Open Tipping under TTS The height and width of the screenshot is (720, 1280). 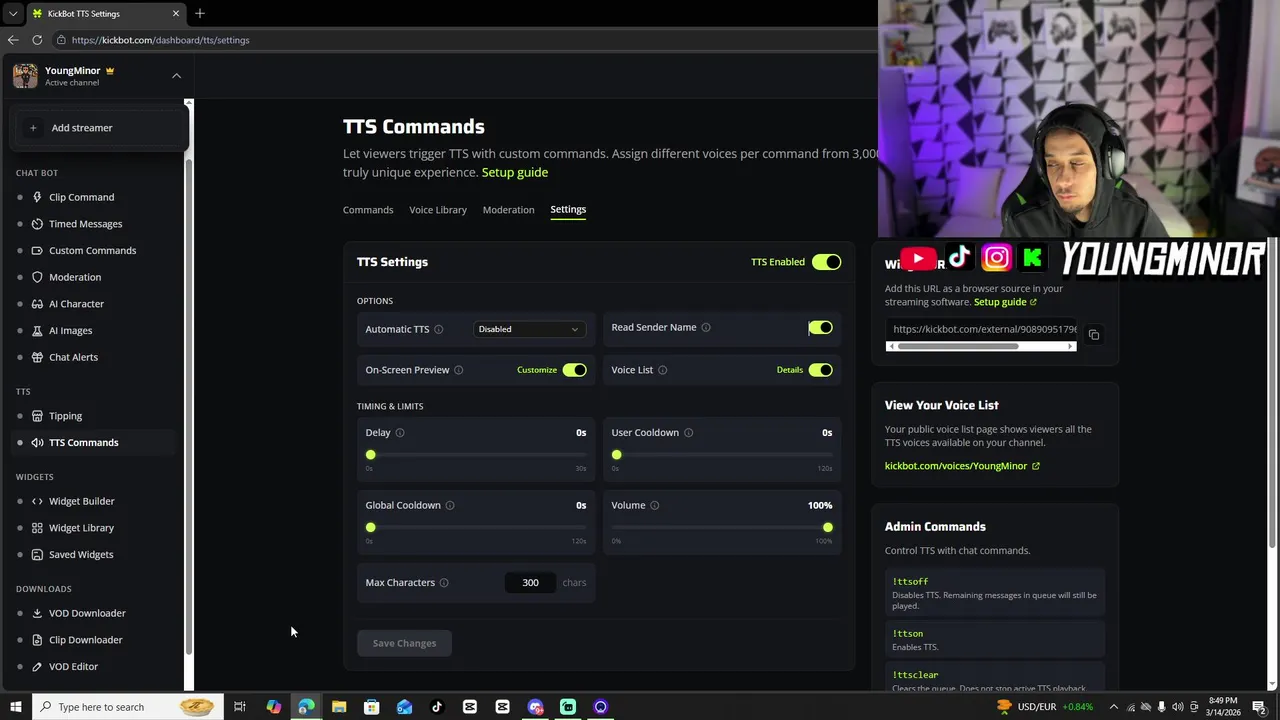tap(65, 416)
